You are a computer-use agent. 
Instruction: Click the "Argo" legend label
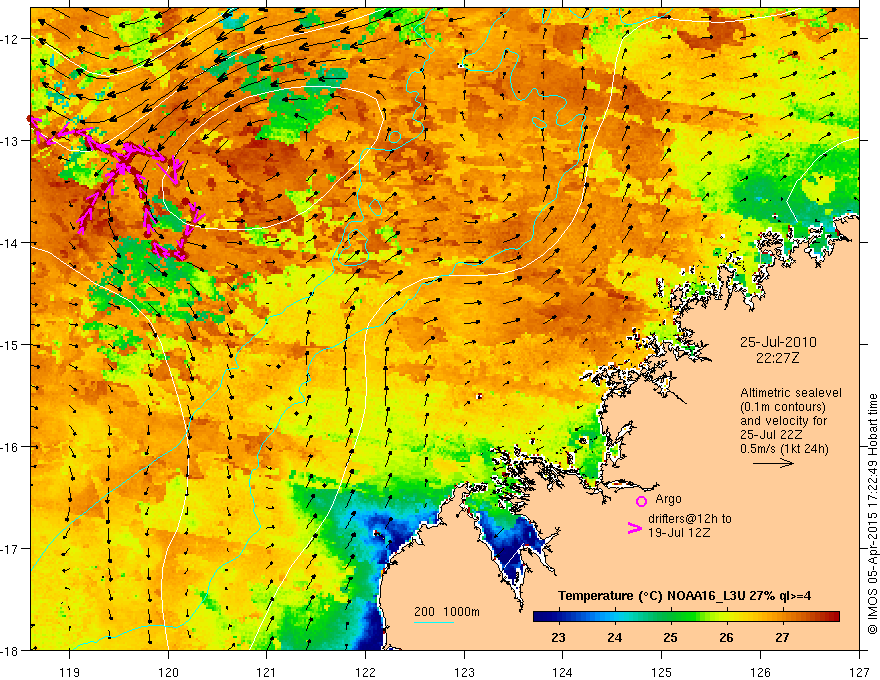tap(668, 499)
